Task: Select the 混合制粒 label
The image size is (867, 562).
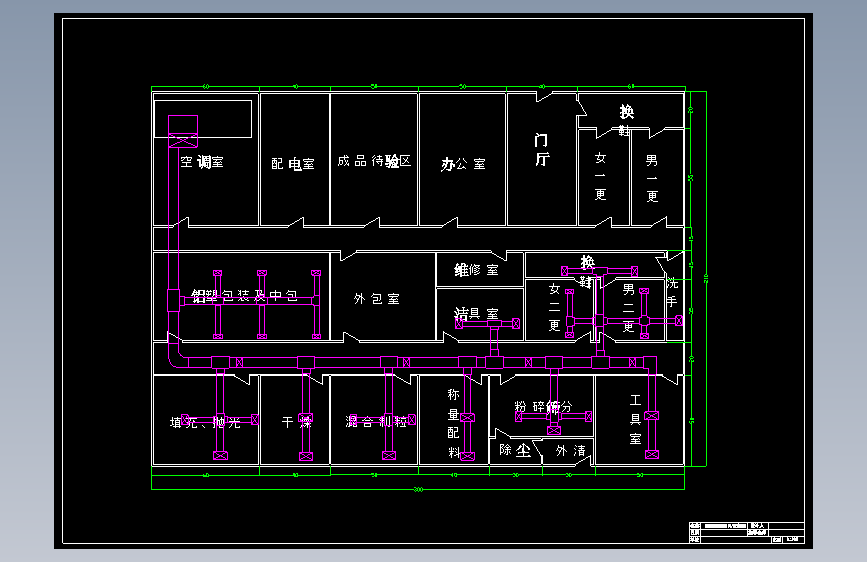Action: (376, 422)
